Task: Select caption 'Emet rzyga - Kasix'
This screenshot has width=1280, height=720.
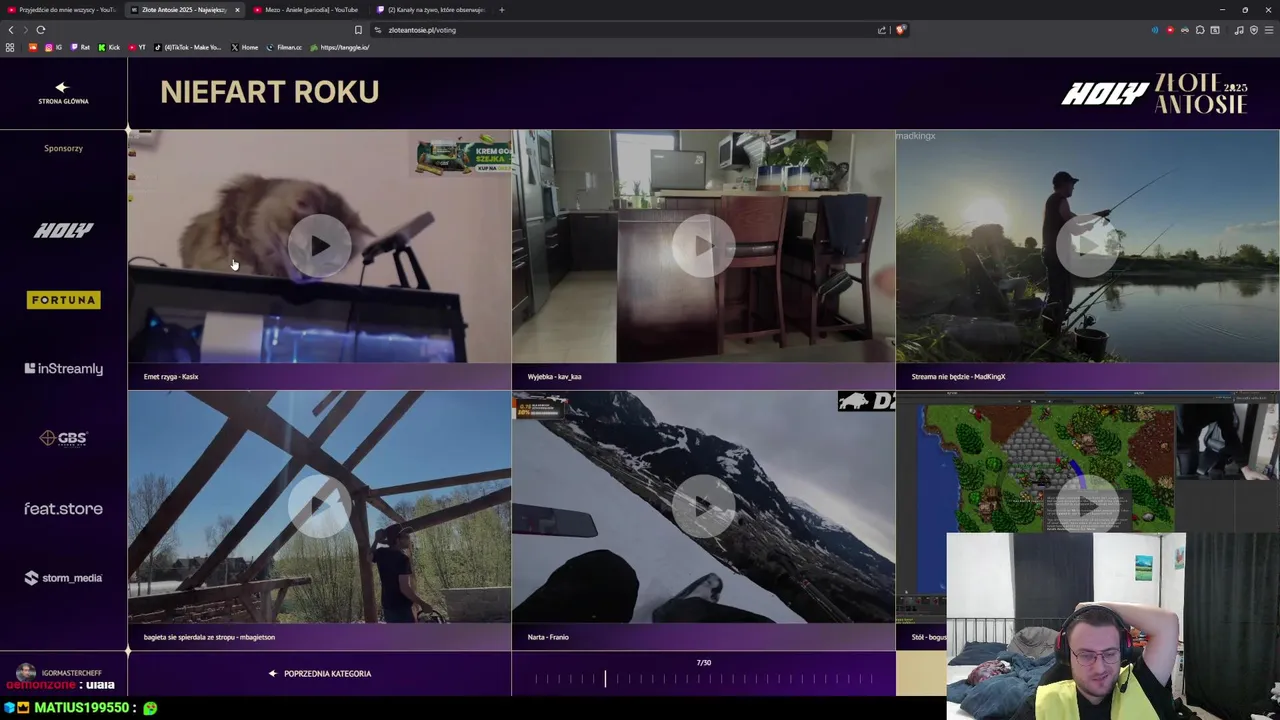Action: pyautogui.click(x=171, y=377)
